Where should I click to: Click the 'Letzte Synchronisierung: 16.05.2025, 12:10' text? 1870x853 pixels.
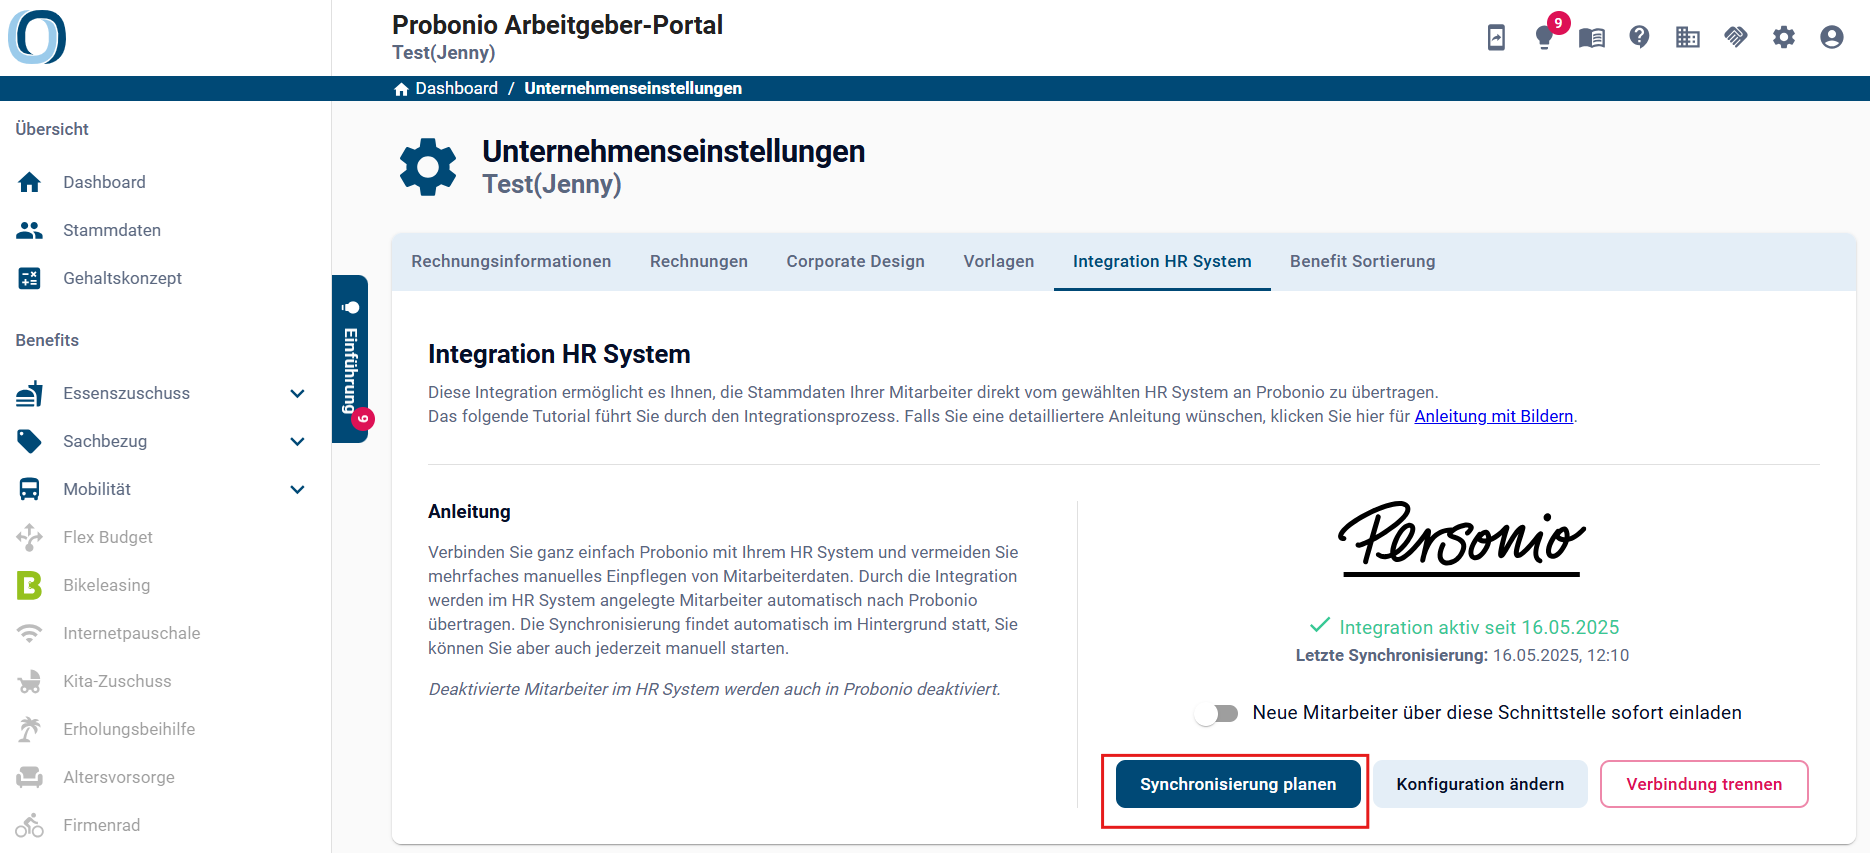pos(1462,655)
